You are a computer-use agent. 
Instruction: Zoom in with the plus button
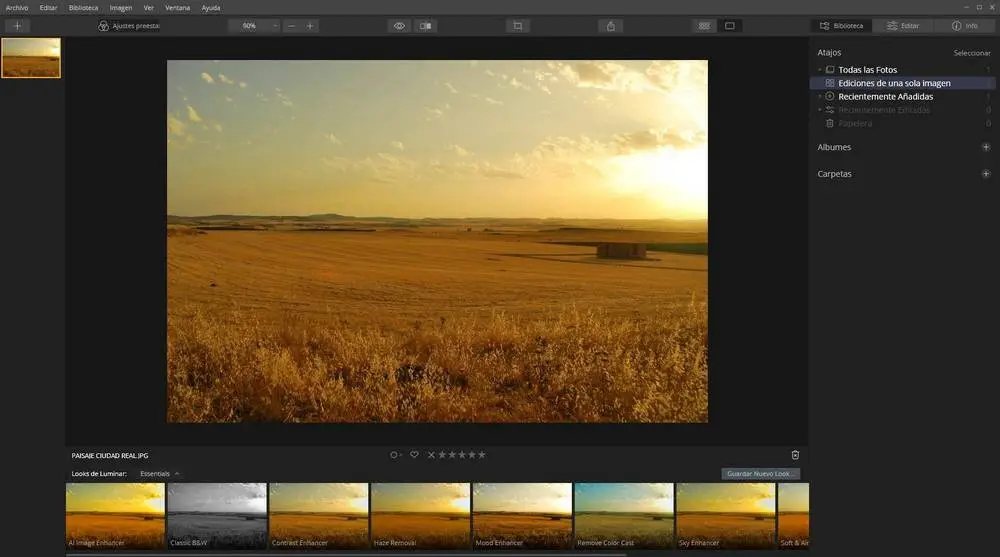(x=309, y=26)
